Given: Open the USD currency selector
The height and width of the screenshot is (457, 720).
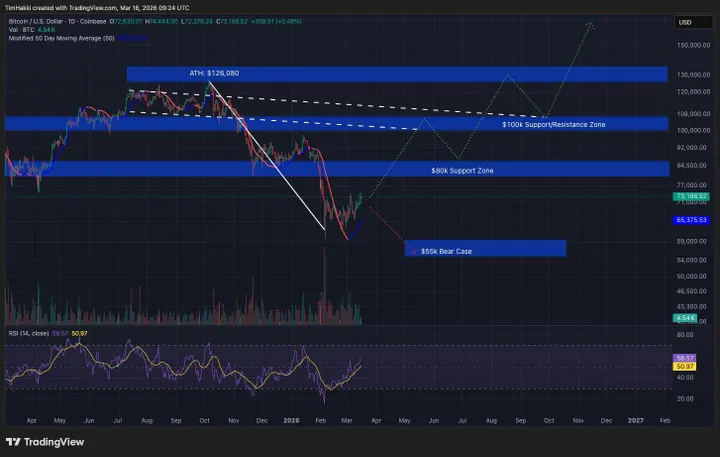Looking at the screenshot, I should click(x=685, y=22).
